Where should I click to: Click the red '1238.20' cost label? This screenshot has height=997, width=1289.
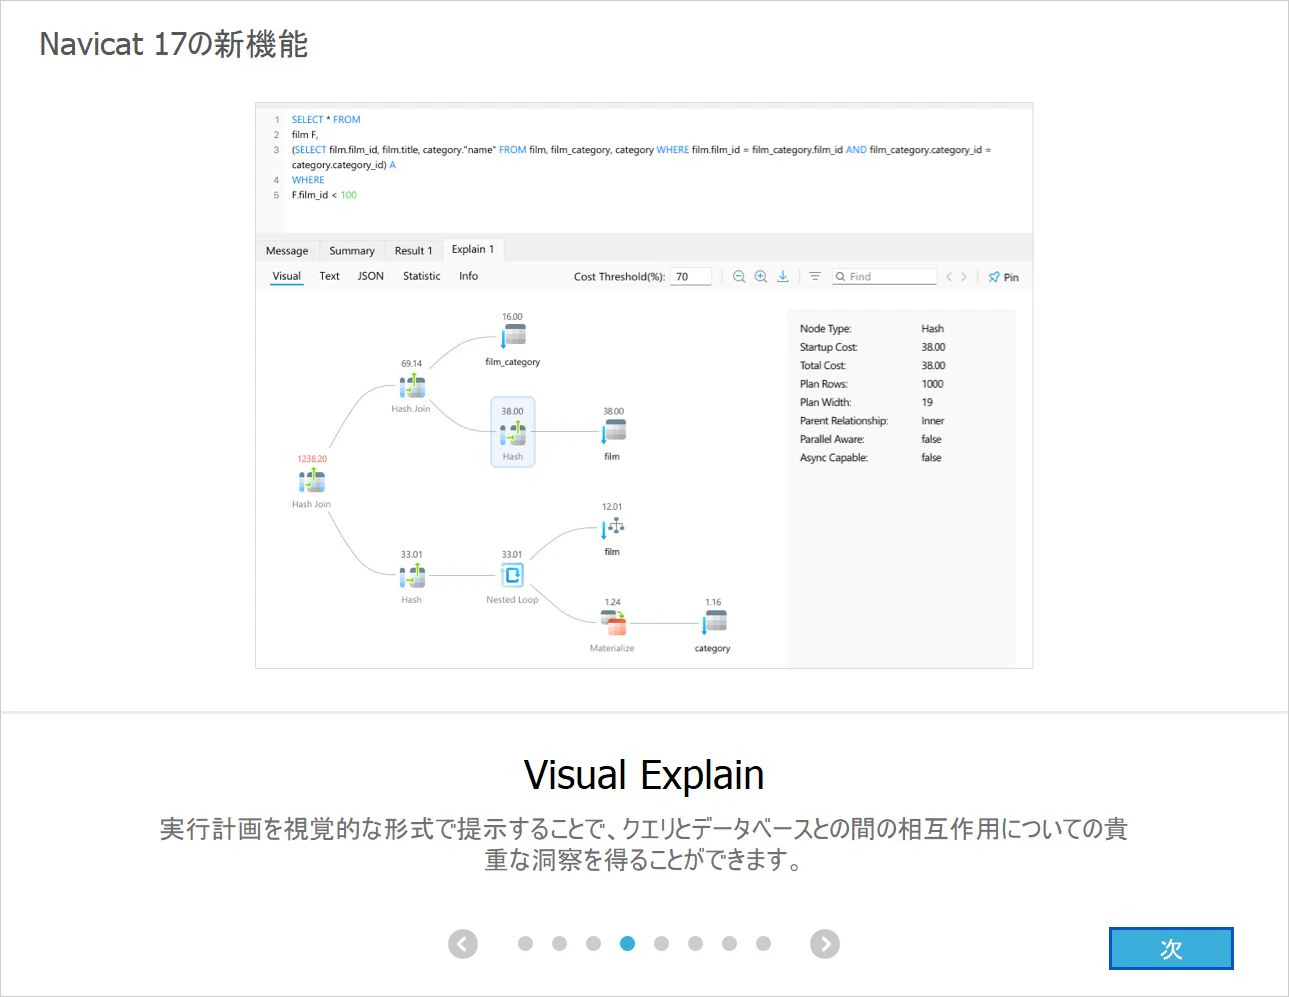(312, 459)
